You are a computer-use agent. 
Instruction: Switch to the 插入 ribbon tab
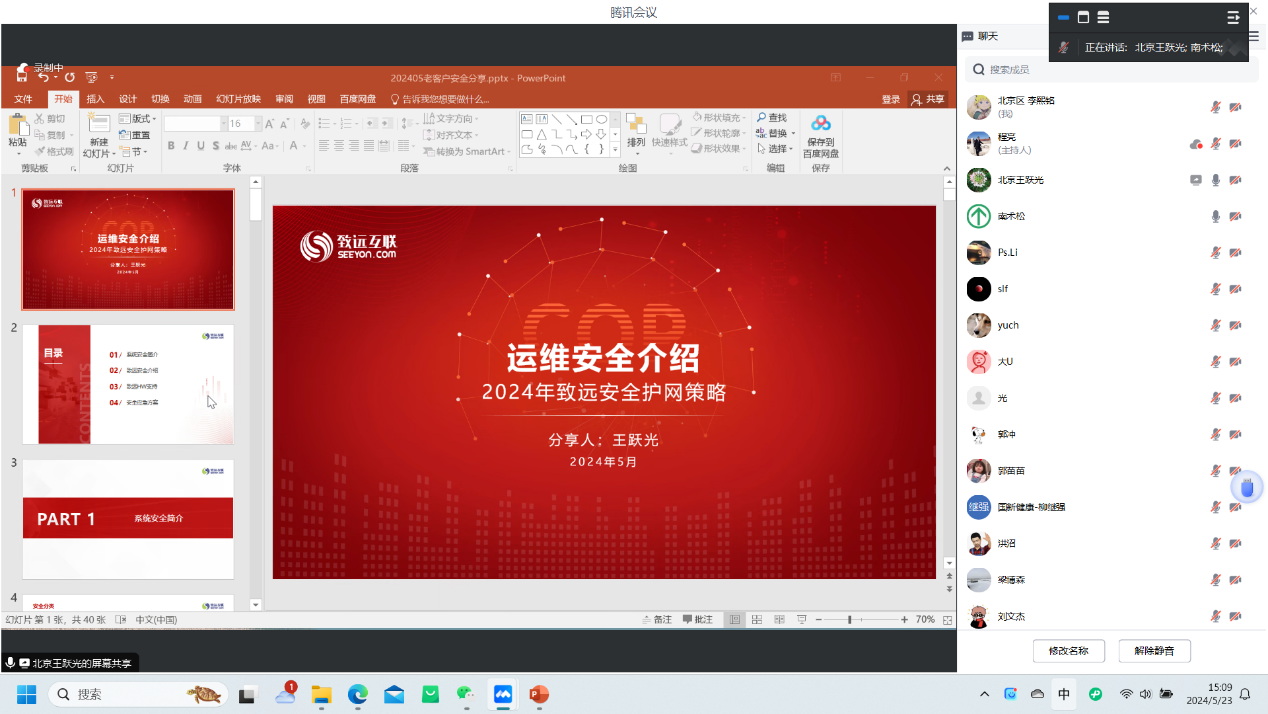pyautogui.click(x=95, y=99)
